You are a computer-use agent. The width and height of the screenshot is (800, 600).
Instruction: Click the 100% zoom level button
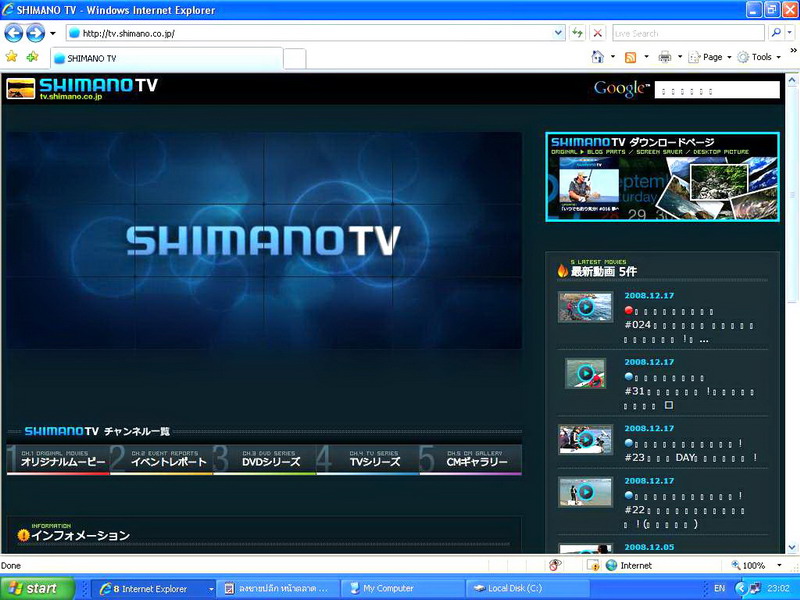pyautogui.click(x=748, y=565)
